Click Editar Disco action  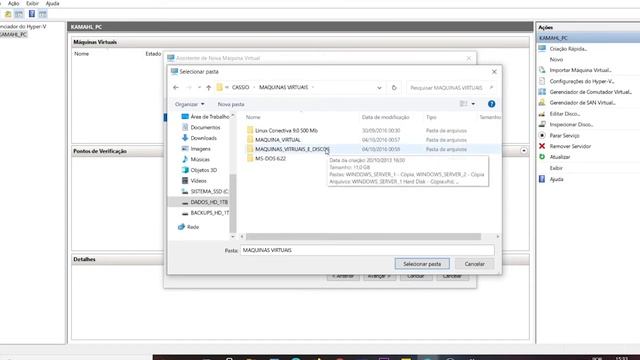[564, 114]
